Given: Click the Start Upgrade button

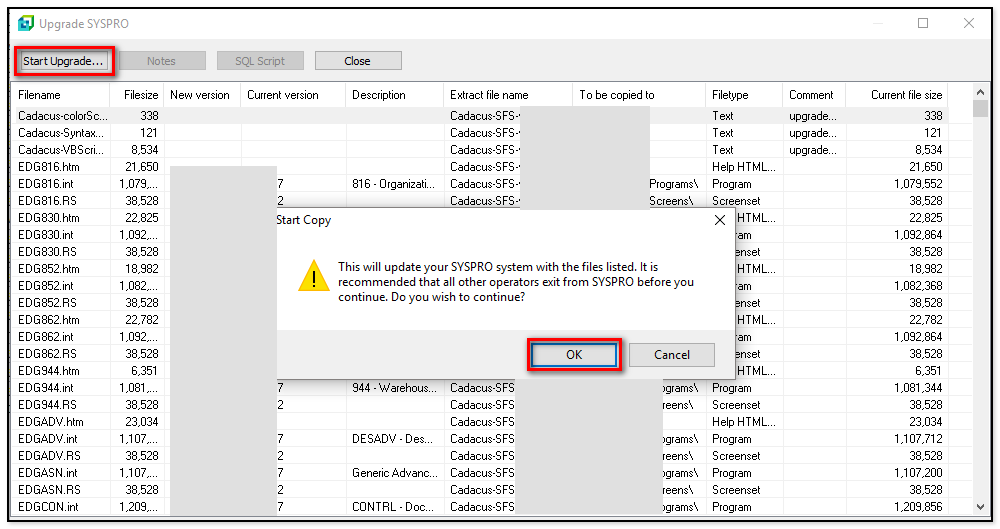Looking at the screenshot, I should pos(63,61).
